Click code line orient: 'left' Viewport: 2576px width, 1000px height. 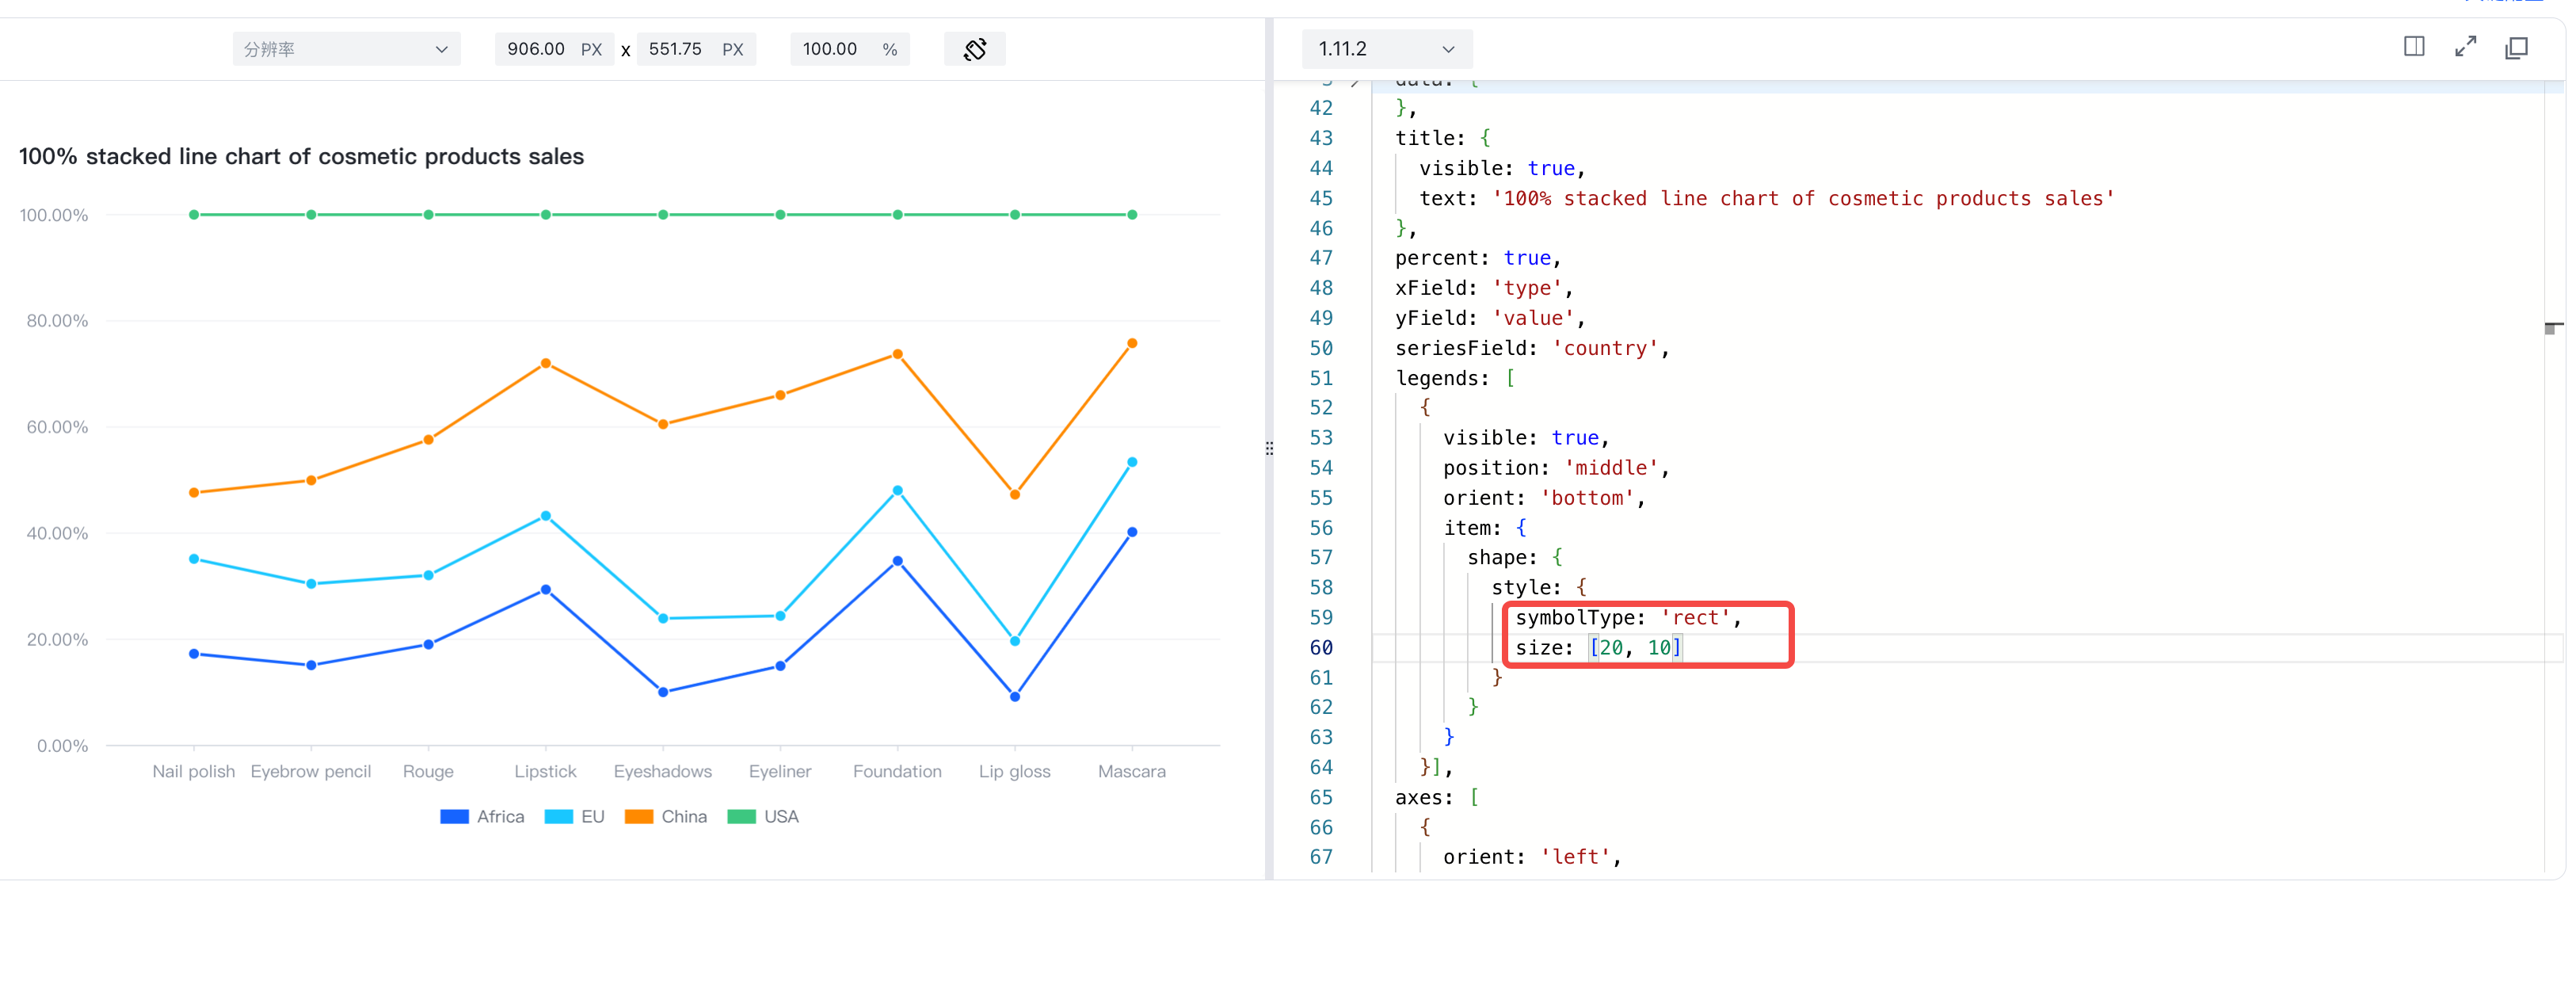[x=1532, y=857]
